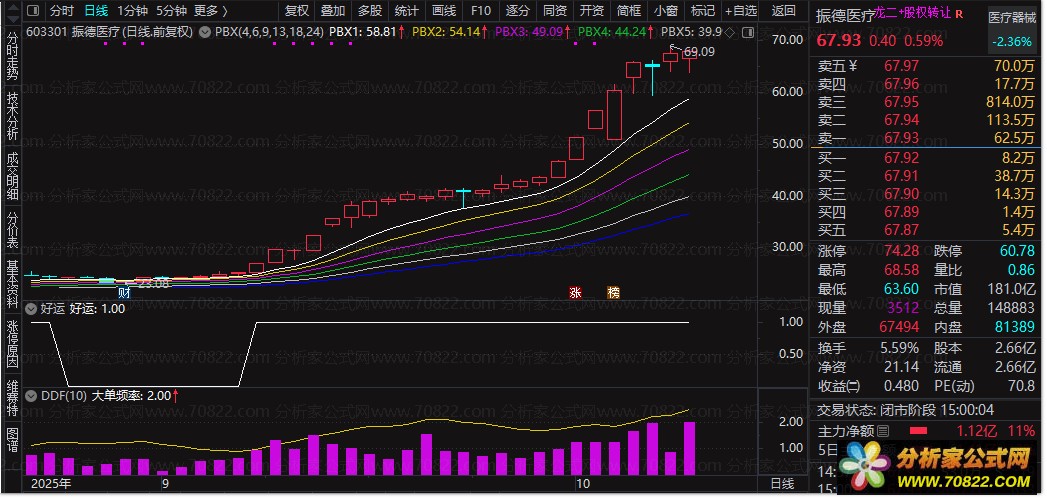
Task: Click the 同资 toolbar button
Action: pyautogui.click(x=554, y=11)
